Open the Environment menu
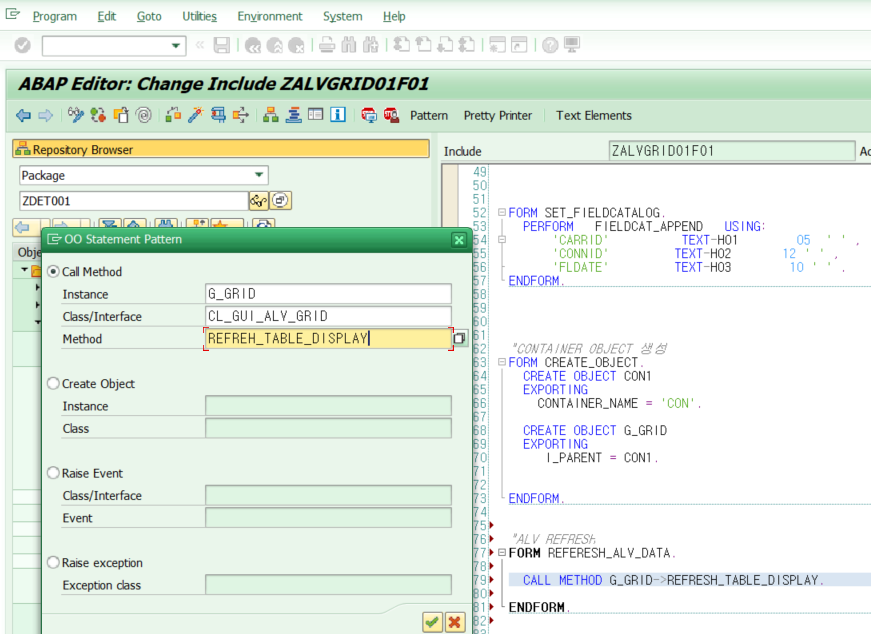The height and width of the screenshot is (634, 871). (x=270, y=17)
